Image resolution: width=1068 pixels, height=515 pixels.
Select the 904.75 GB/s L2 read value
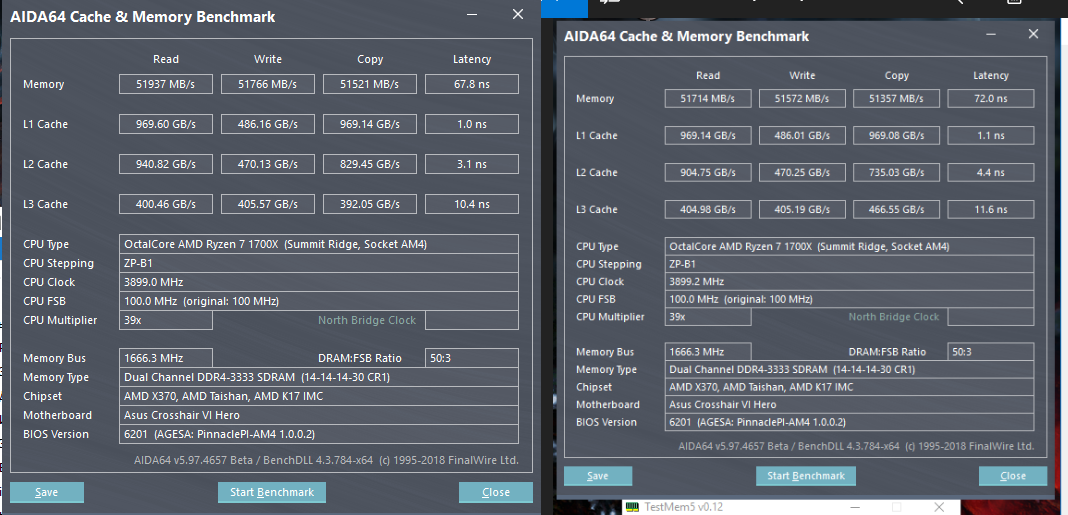pos(708,172)
